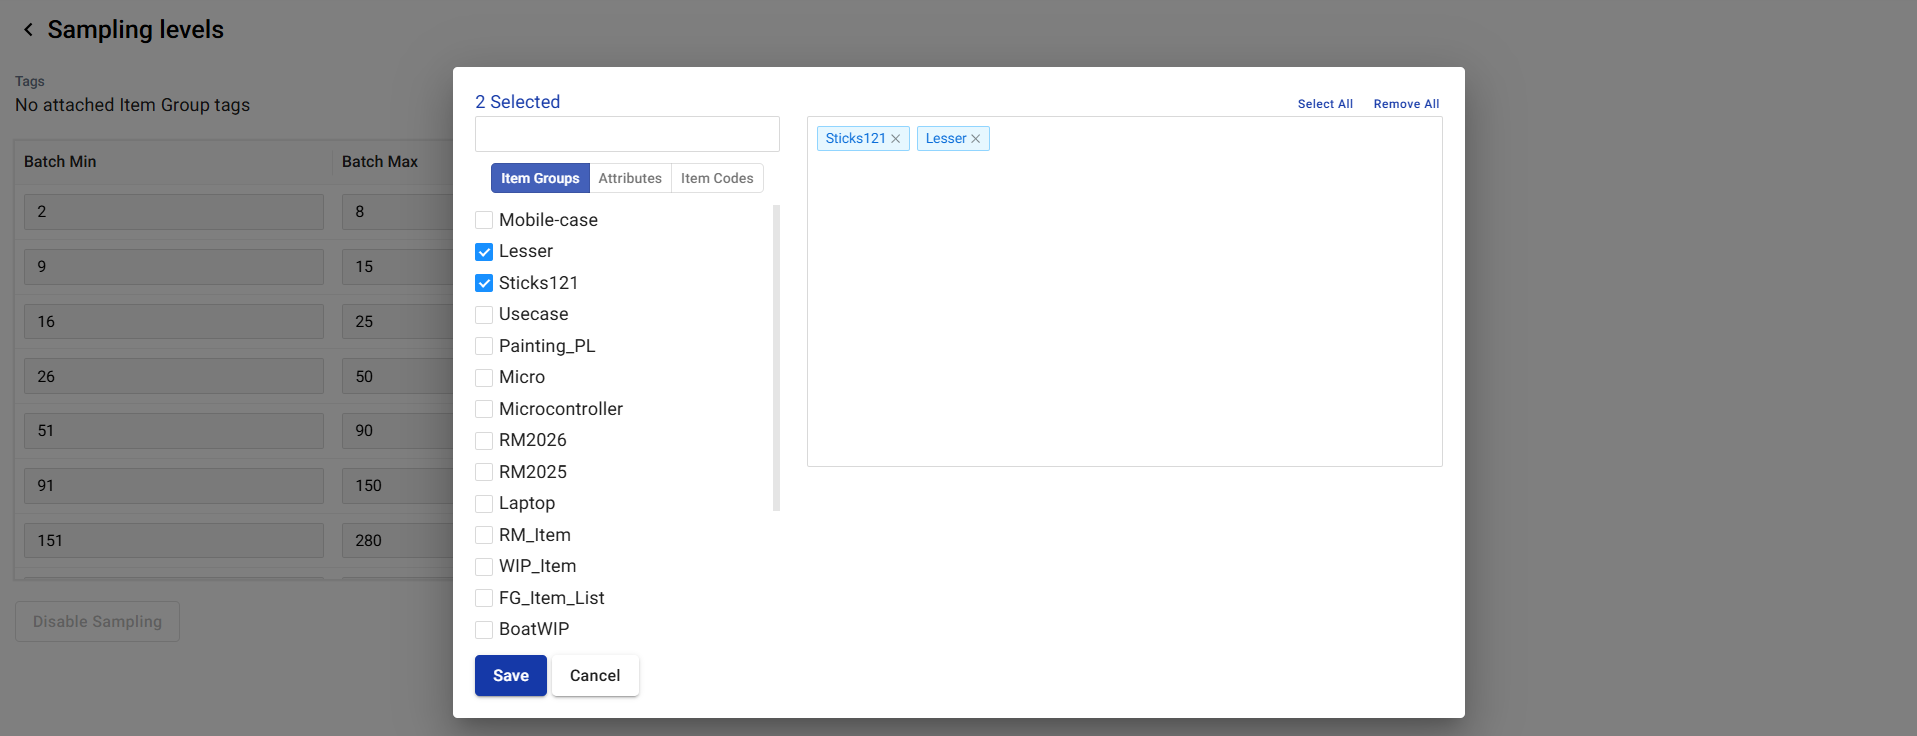Select the Painting_PL checkbox

(x=484, y=346)
